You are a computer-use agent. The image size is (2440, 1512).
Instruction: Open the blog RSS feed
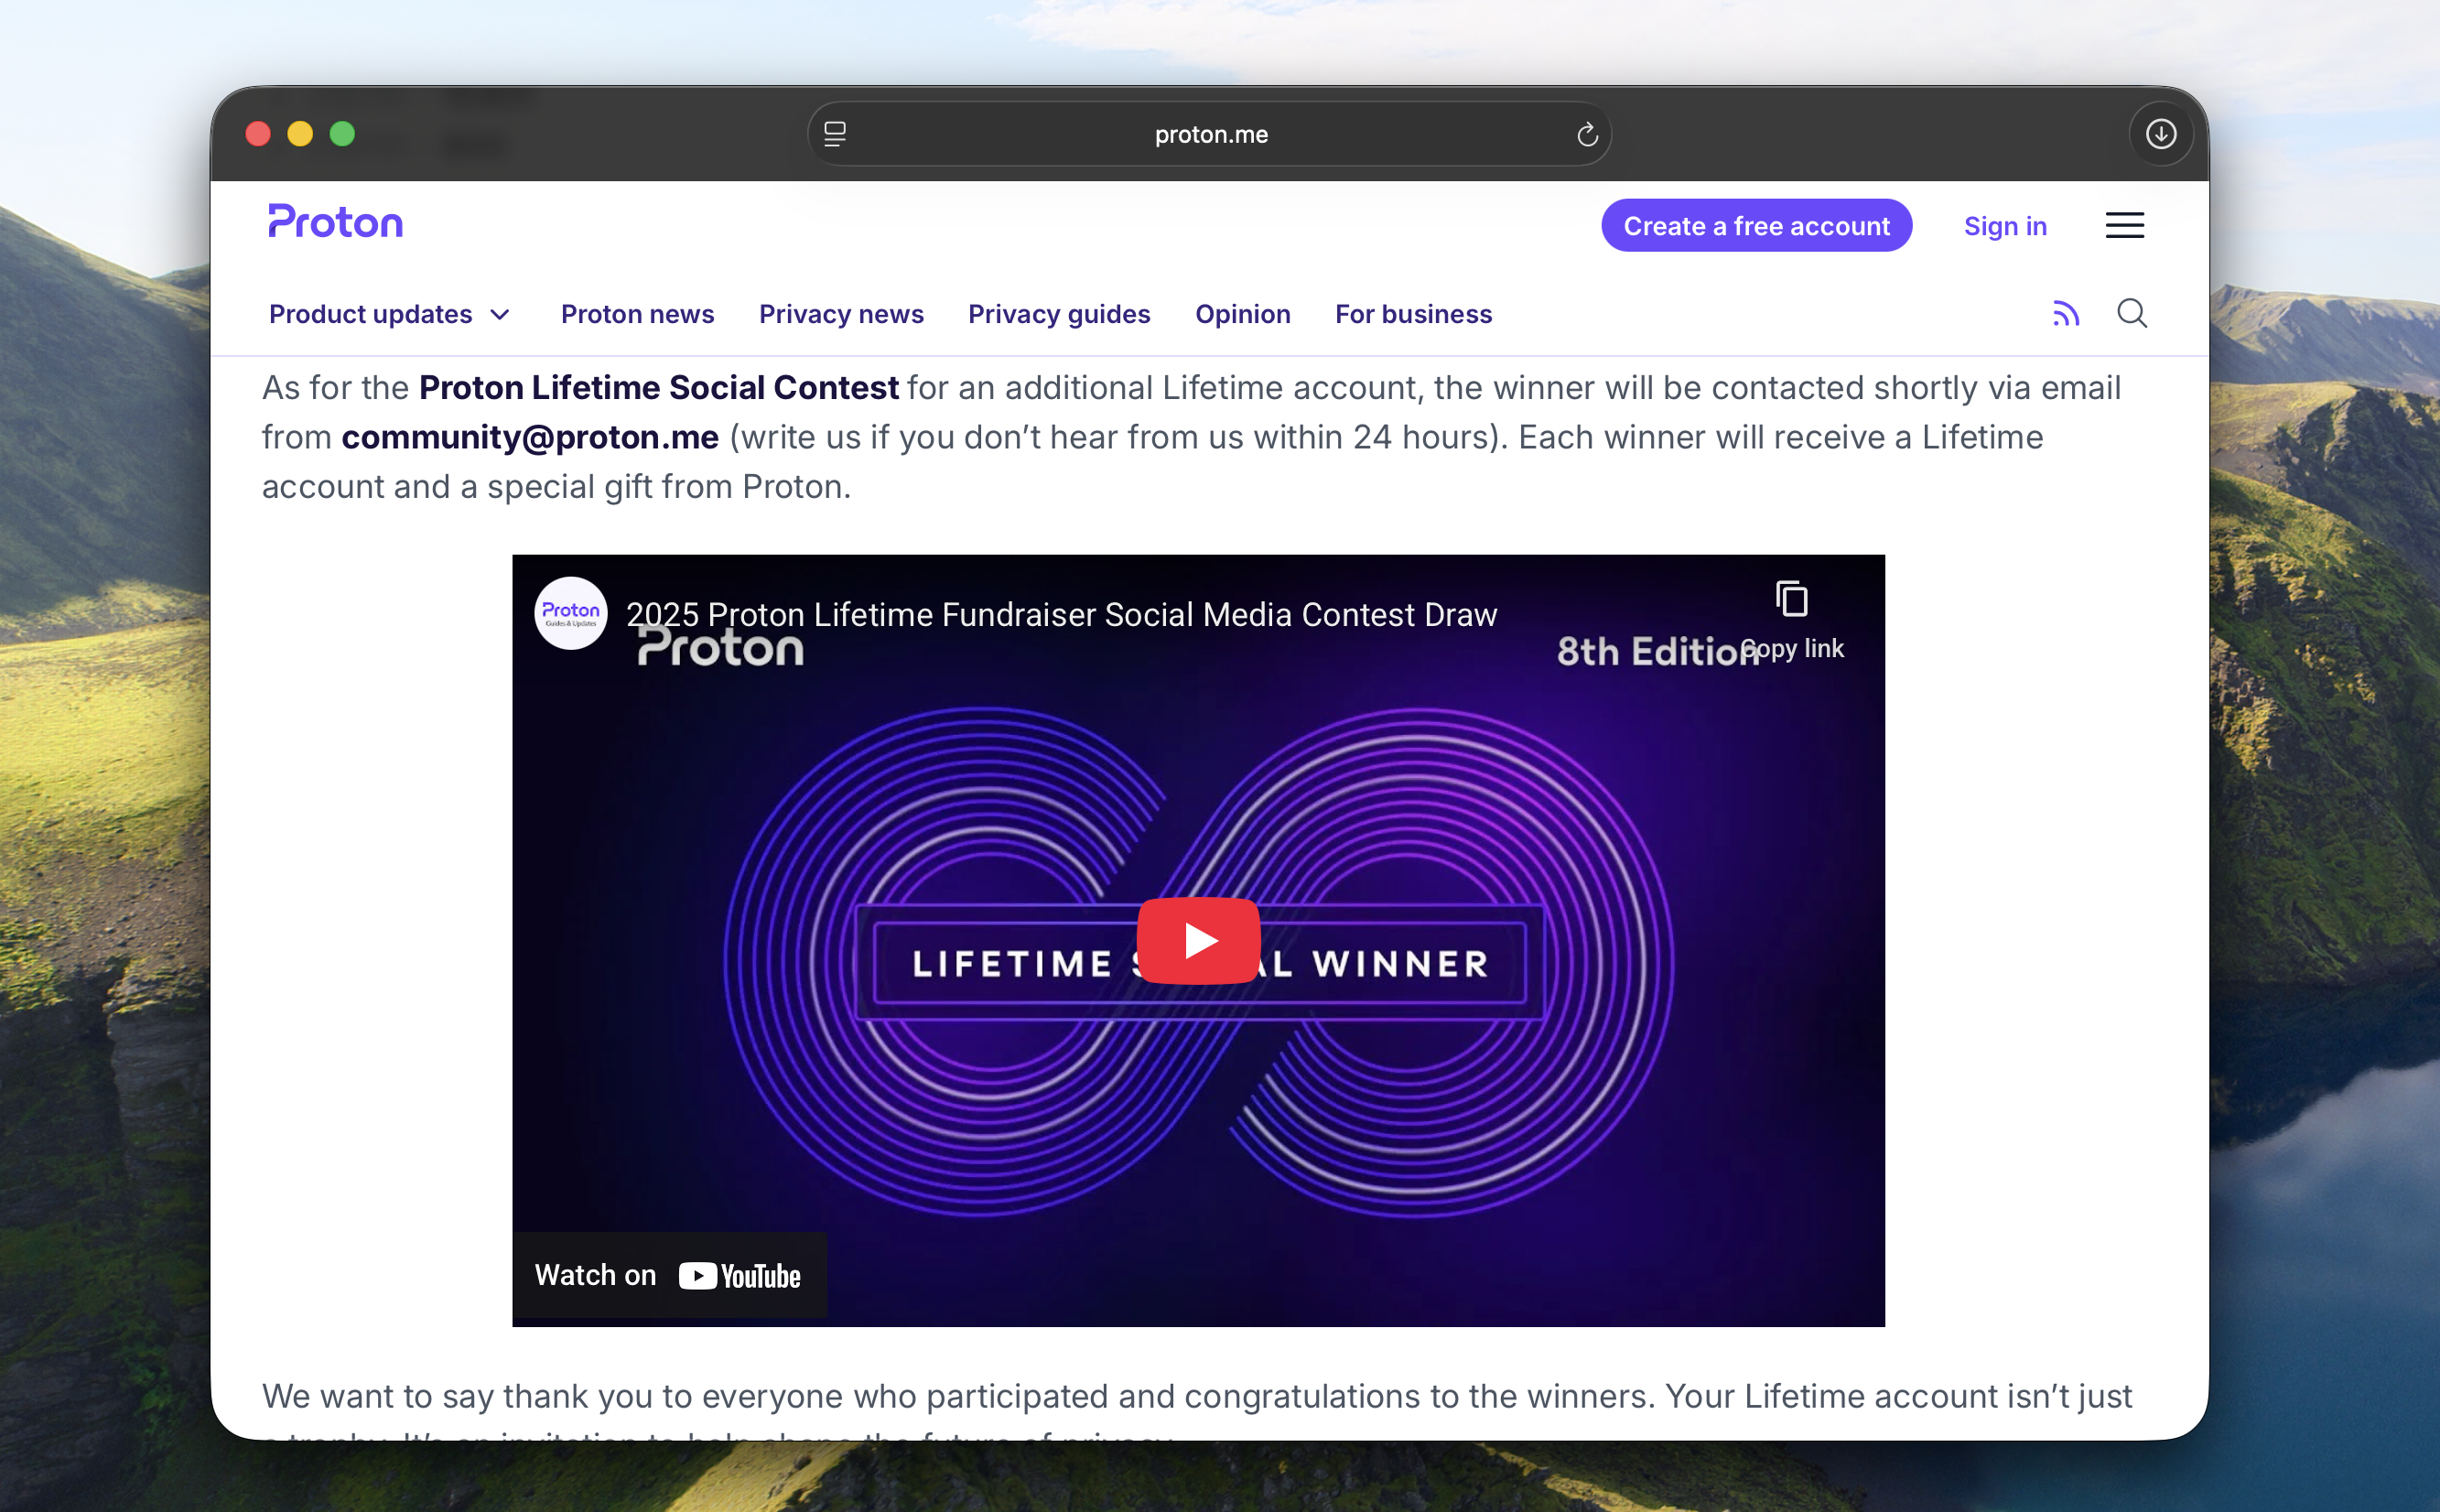2064,314
